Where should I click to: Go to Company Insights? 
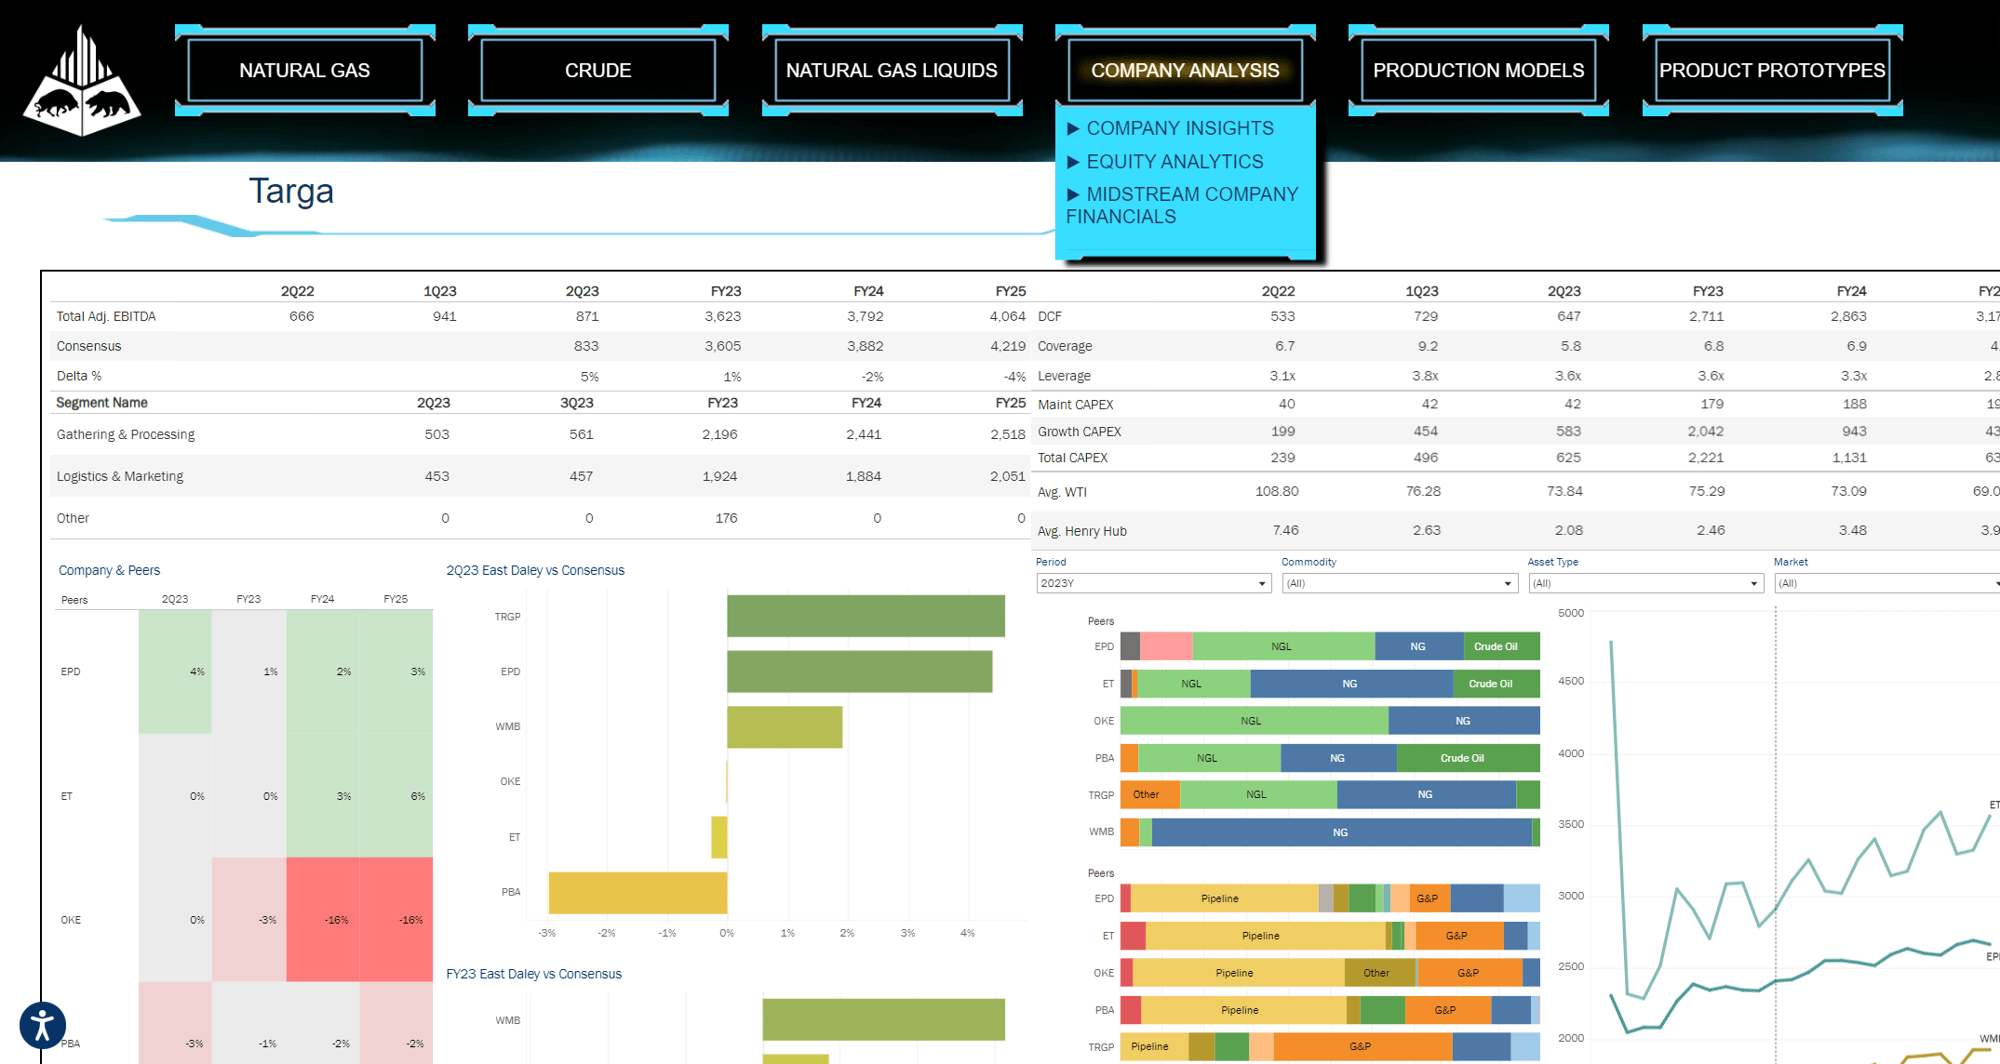[1180, 129]
